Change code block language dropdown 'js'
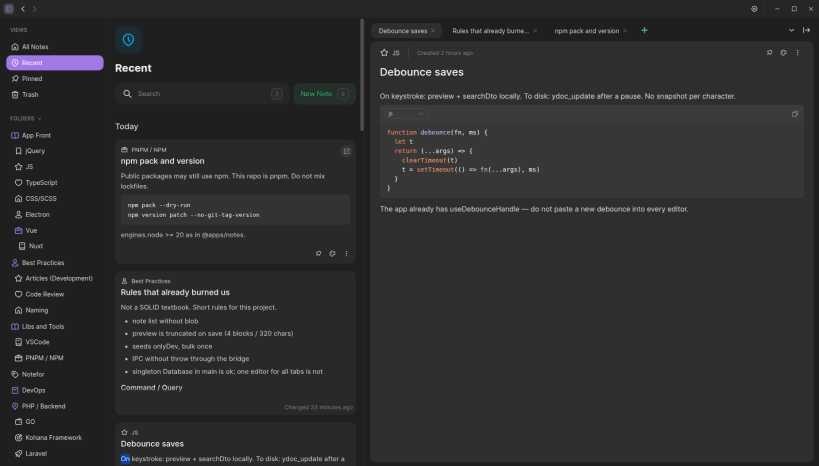The image size is (819, 466). tap(406, 114)
